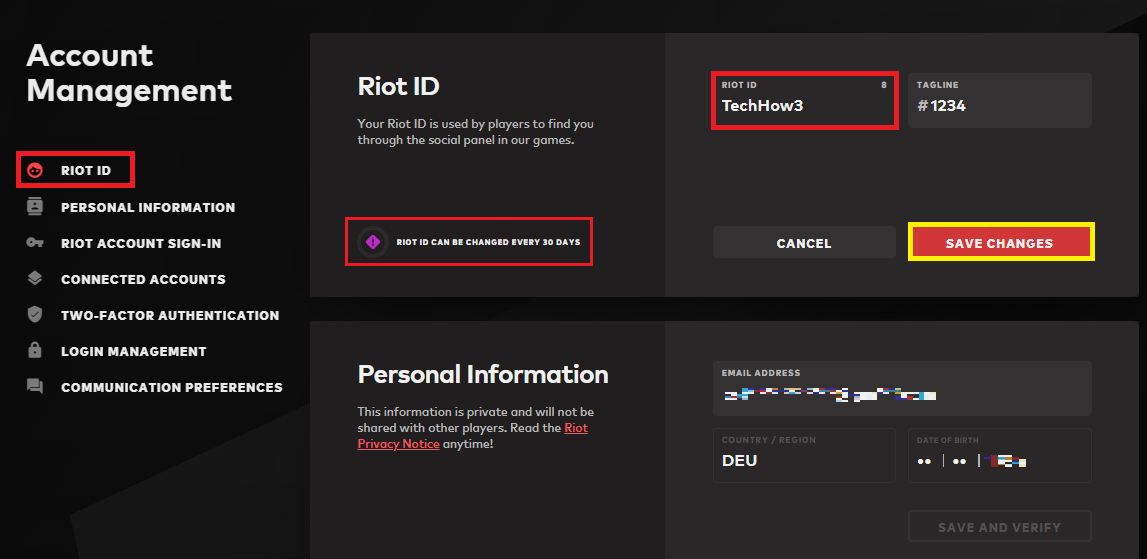Click the purple warning icon about 30 days

click(x=373, y=242)
